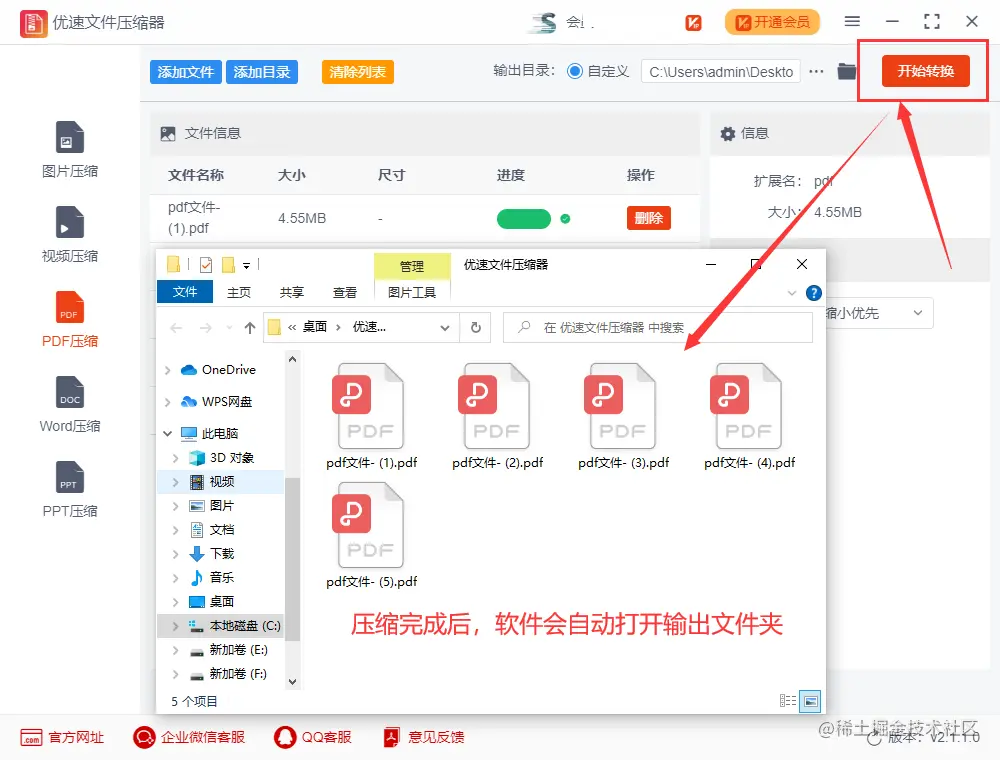Select 下载 in the navigation tree
The image size is (1000, 760).
[221, 553]
